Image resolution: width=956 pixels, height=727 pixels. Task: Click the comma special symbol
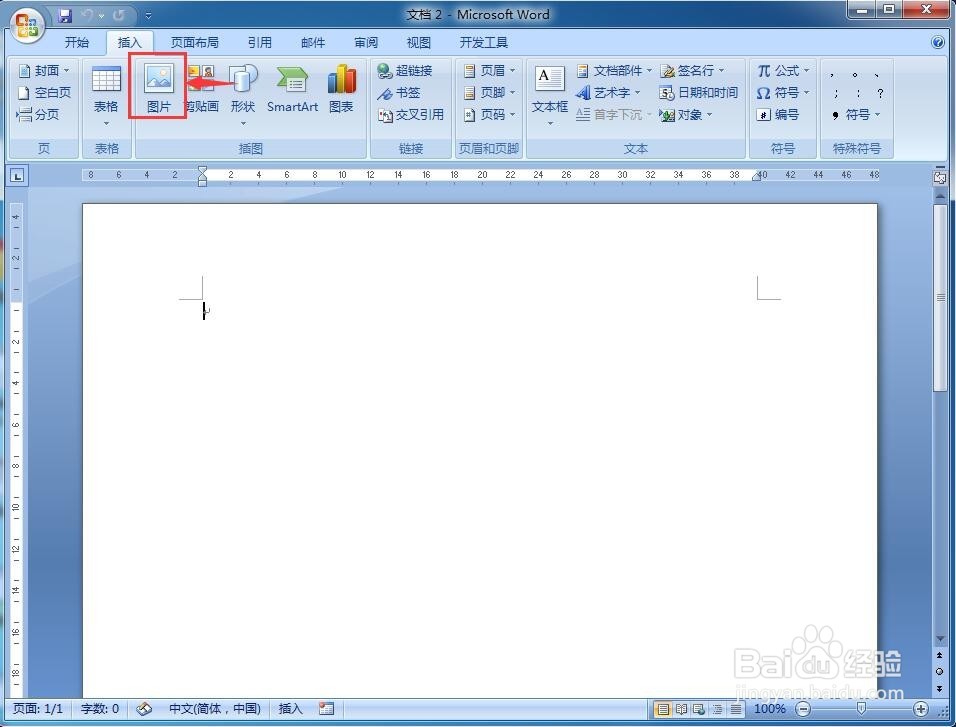(x=832, y=75)
